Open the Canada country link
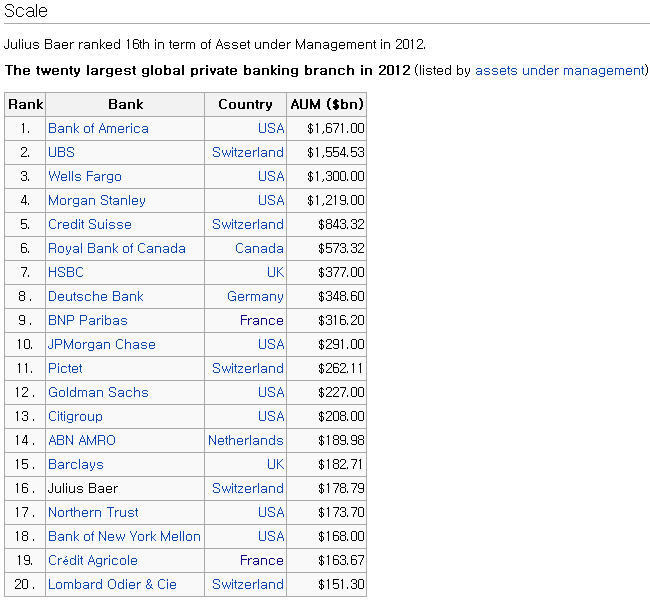650x600 pixels. click(x=260, y=248)
